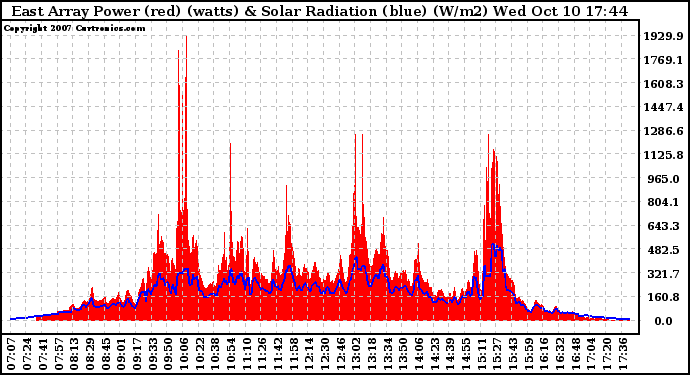Viewport: 690px width, 375px height.
Task: Click the 15:27 time label
Action: click(x=498, y=354)
